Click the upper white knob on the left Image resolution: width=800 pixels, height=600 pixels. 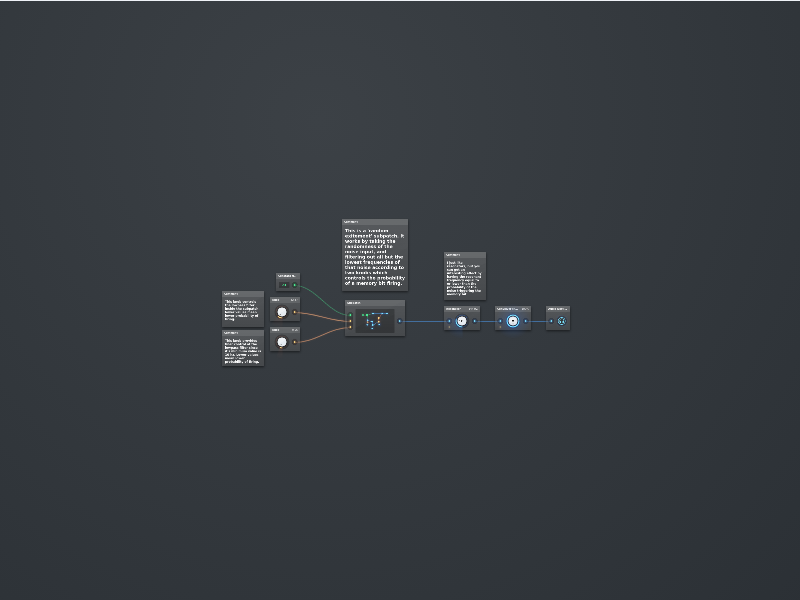tap(282, 313)
